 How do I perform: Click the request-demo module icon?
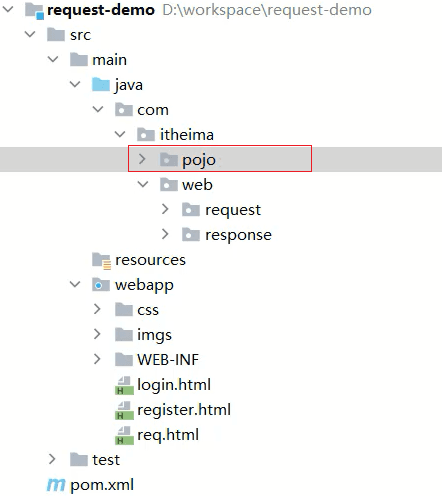coord(34,11)
